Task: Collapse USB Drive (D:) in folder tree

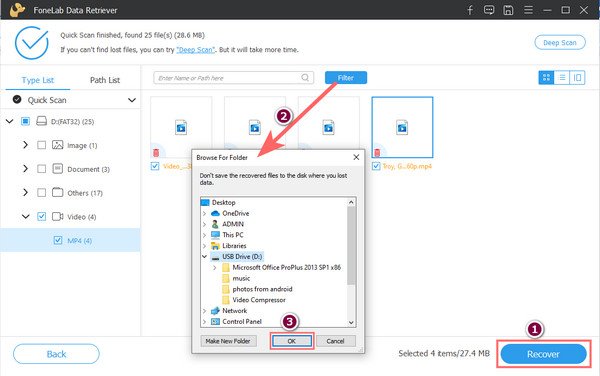Action: [204, 257]
